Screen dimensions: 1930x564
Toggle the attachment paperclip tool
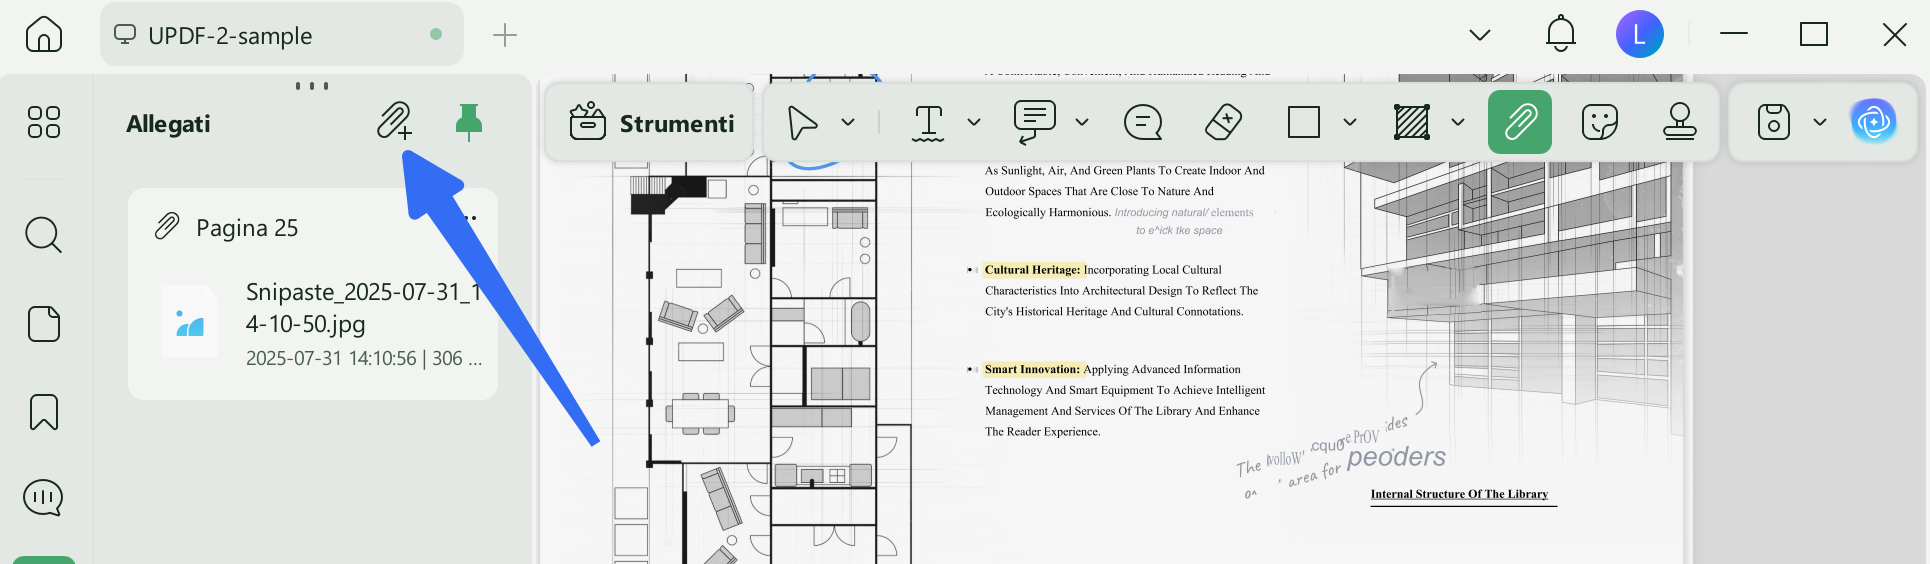pyautogui.click(x=1520, y=122)
